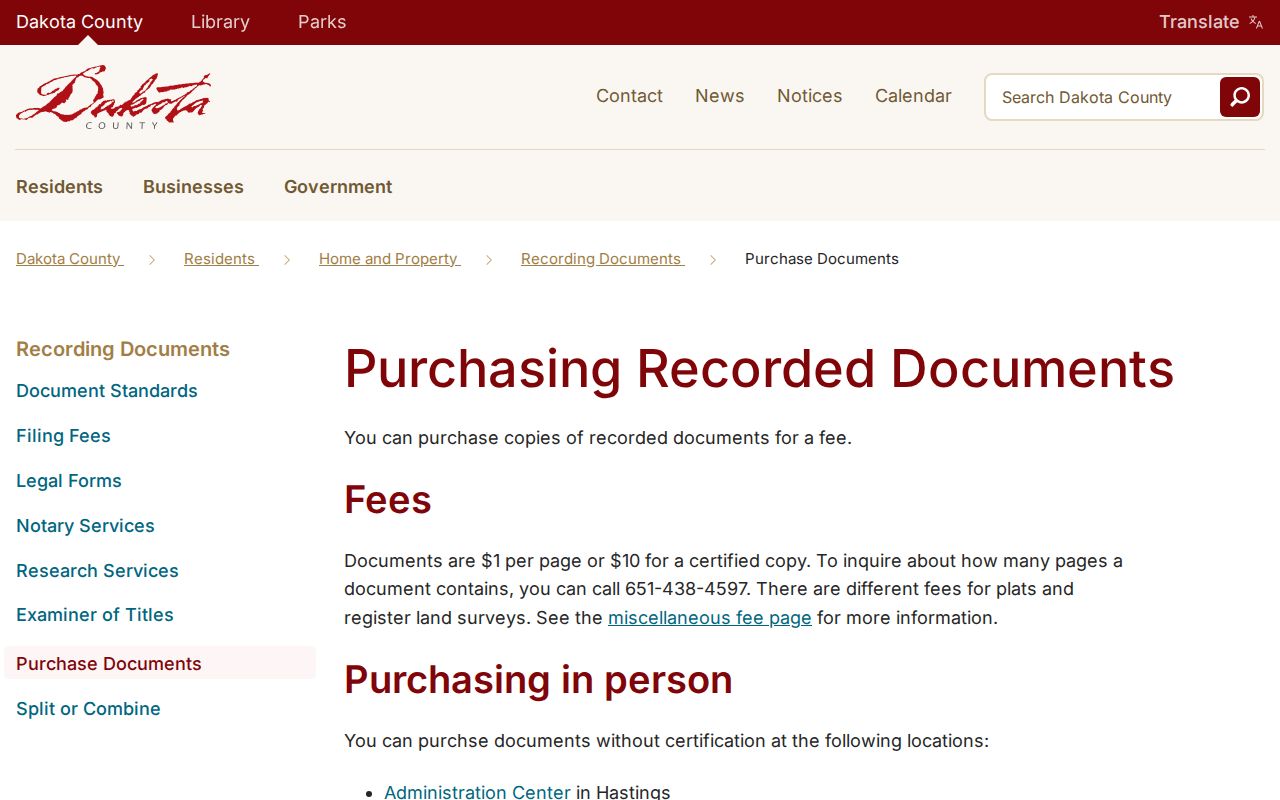Open the Residents main menu
Image resolution: width=1280 pixels, height=800 pixels.
tap(59, 187)
